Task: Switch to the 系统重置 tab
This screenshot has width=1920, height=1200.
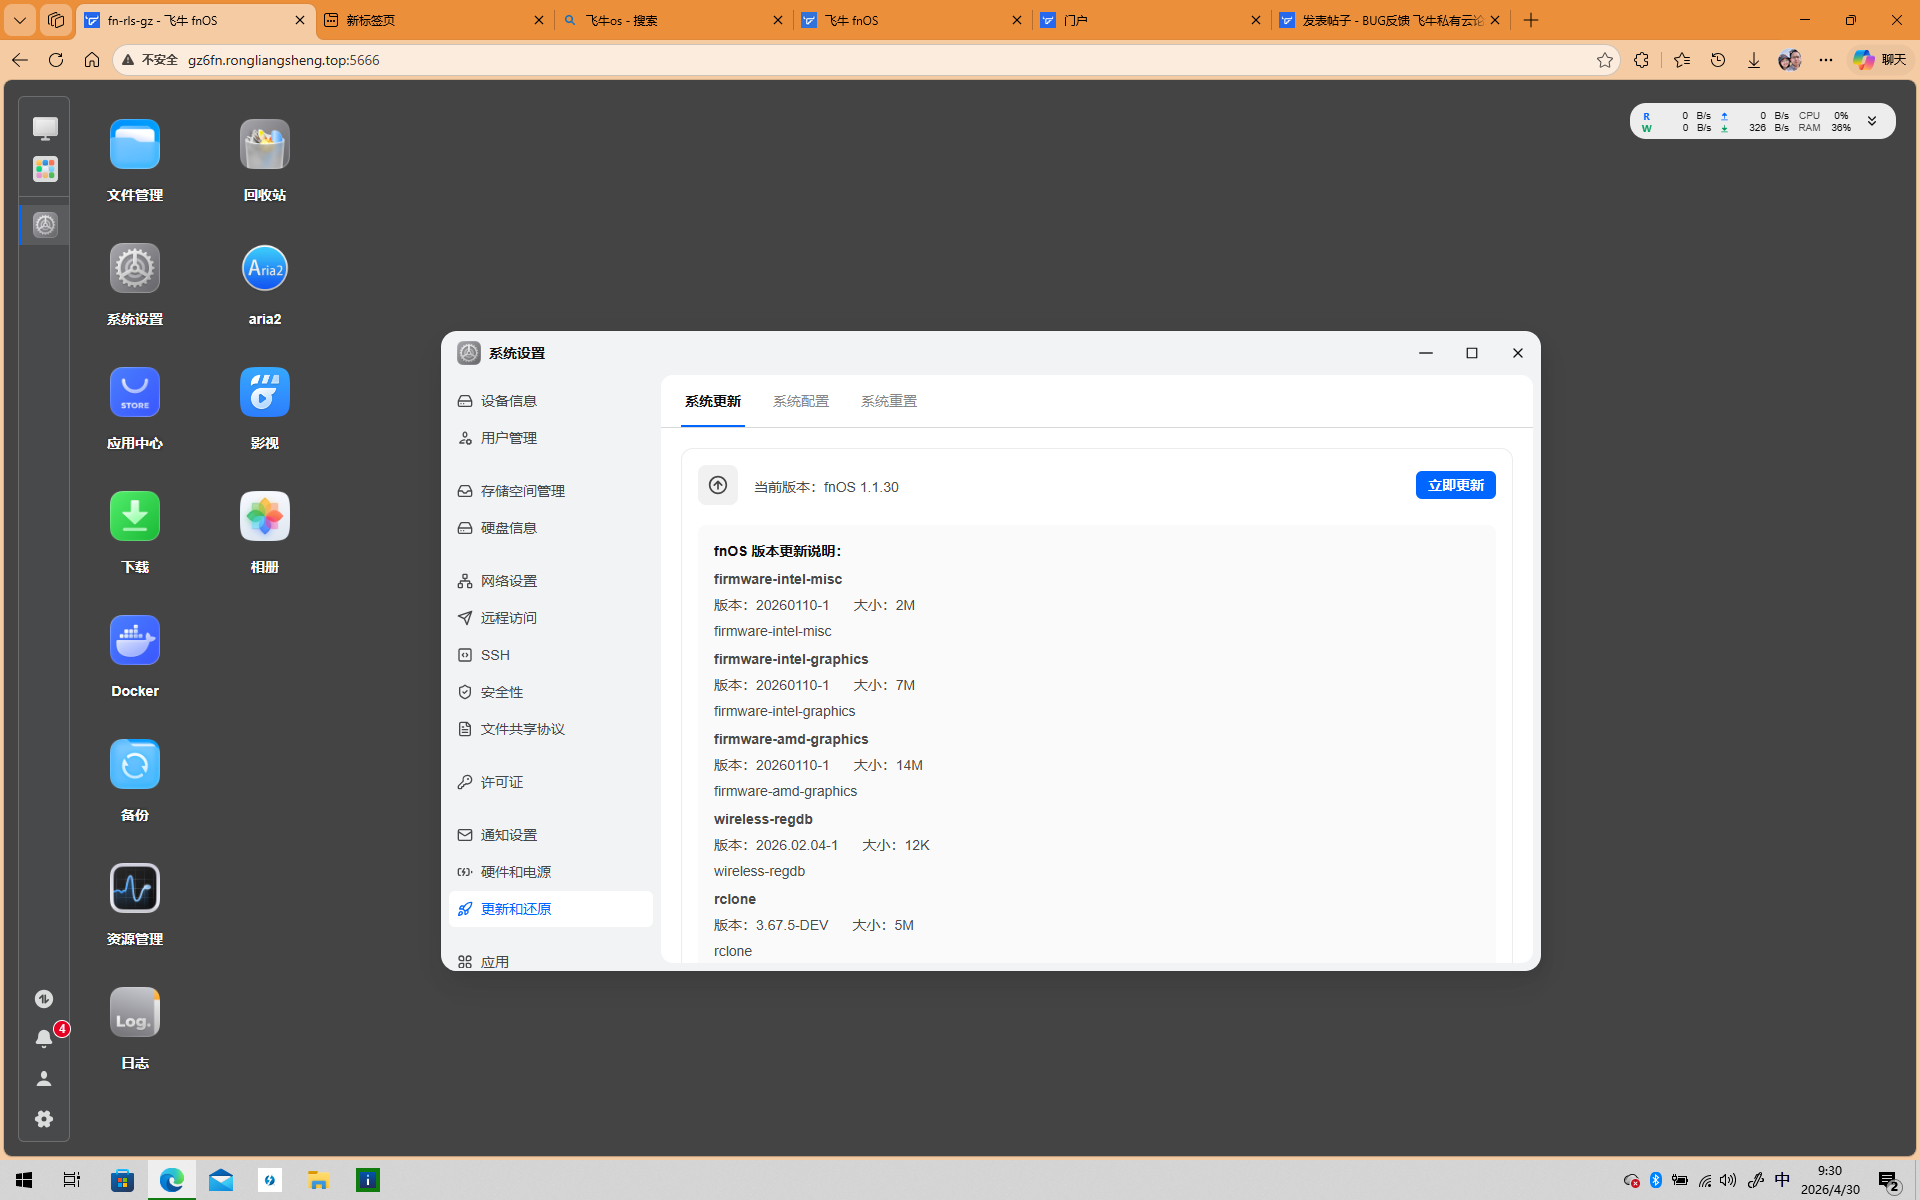Action: (x=889, y=401)
